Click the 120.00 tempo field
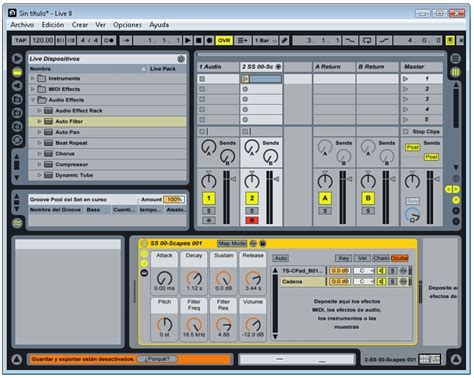 (43, 40)
